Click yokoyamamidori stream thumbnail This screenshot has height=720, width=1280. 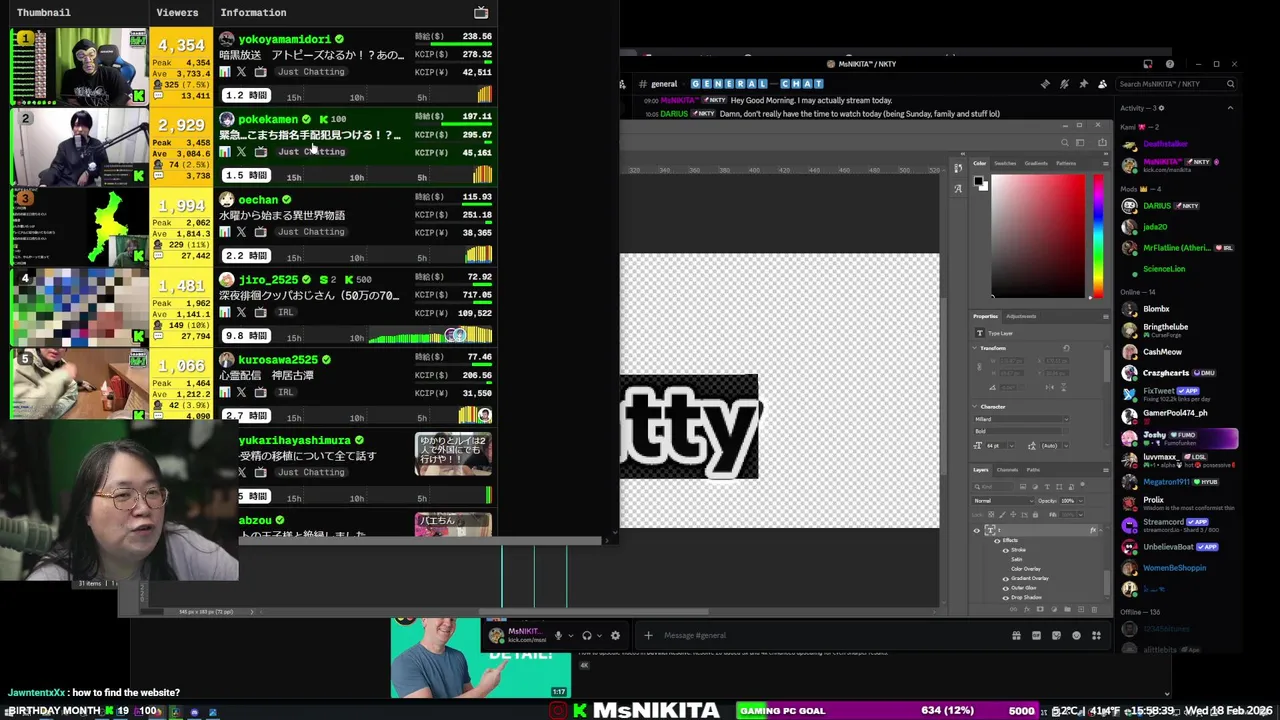point(79,66)
